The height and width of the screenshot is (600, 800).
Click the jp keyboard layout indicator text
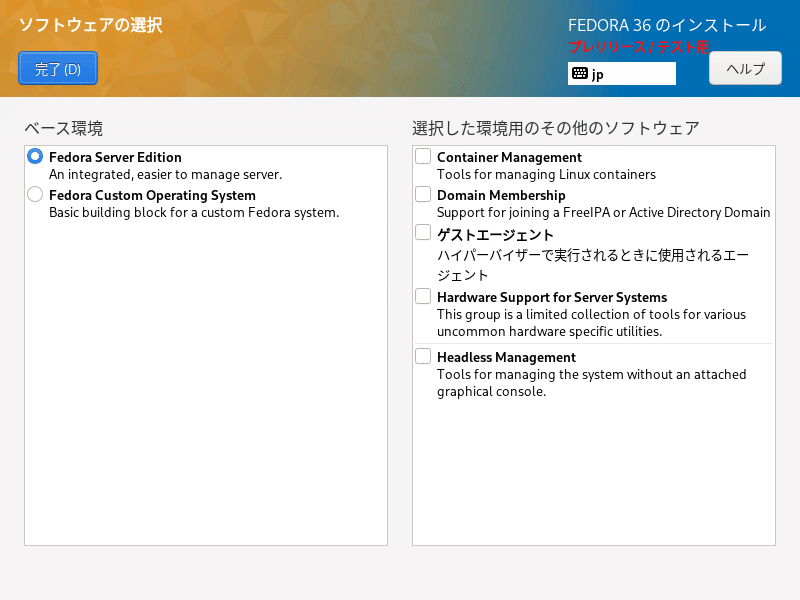[x=597, y=74]
